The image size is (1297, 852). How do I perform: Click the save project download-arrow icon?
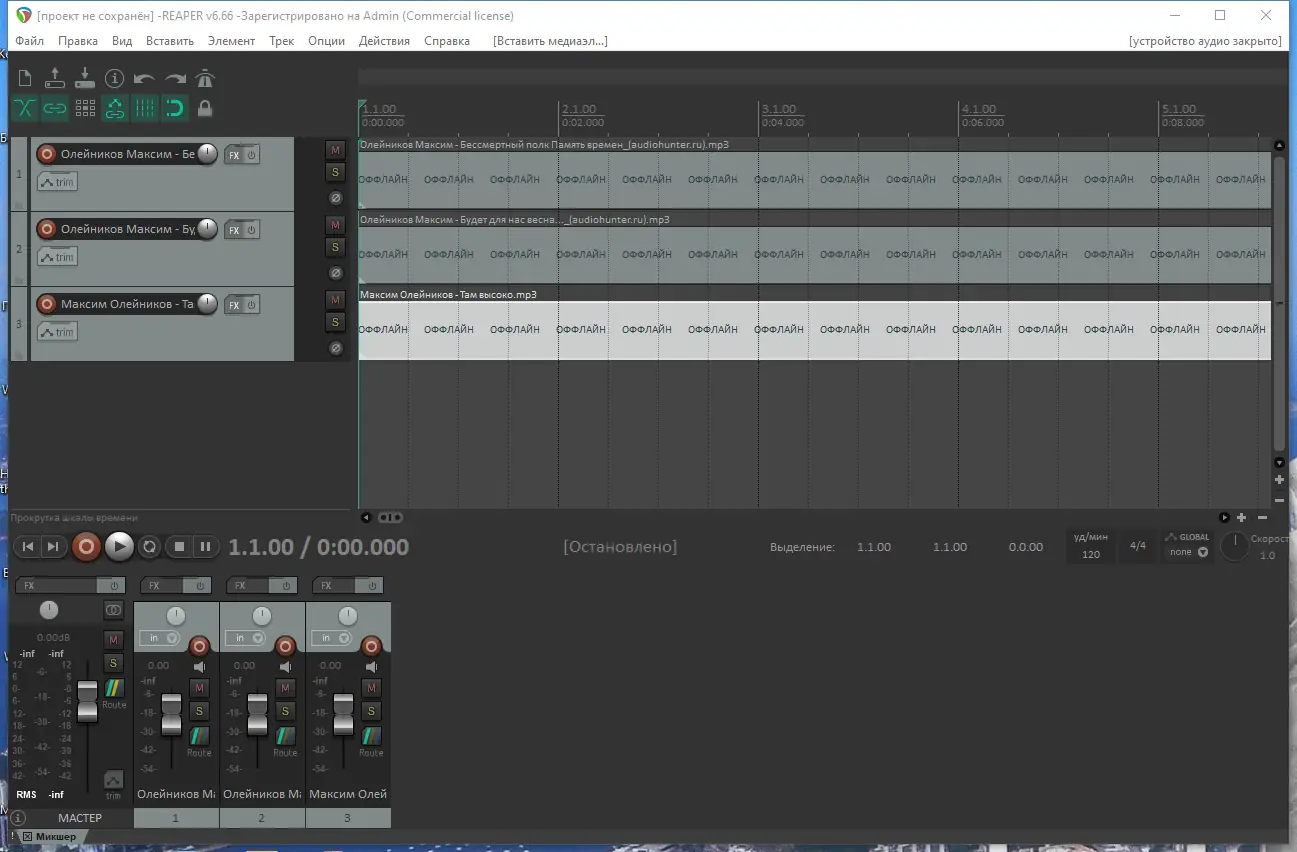pos(85,78)
